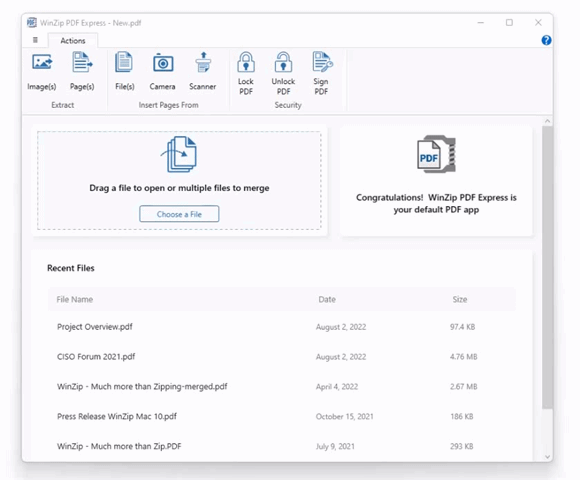Click the scrollbar up arrow

point(547,121)
